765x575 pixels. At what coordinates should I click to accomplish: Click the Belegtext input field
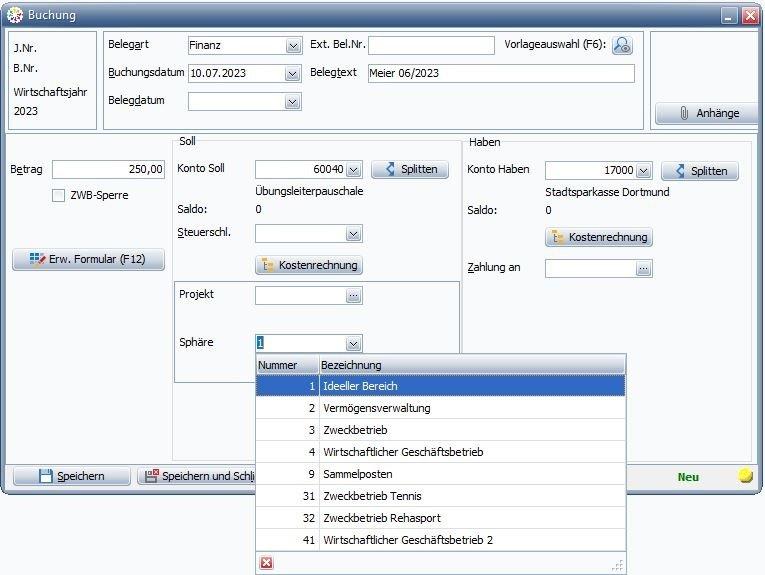tap(499, 73)
